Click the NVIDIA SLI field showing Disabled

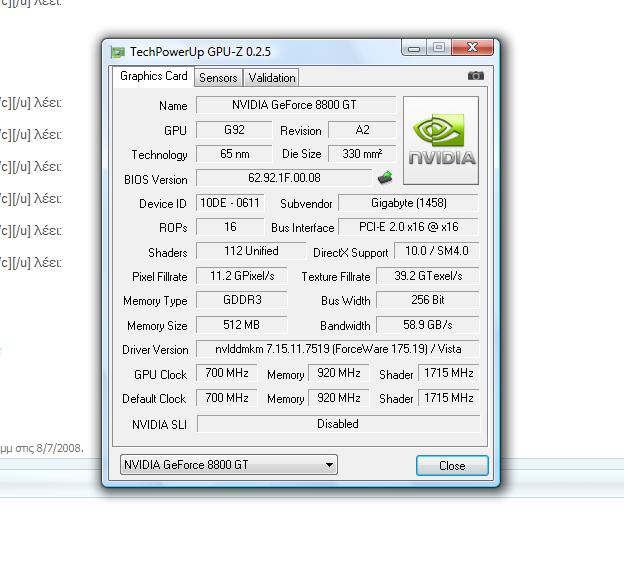338,424
